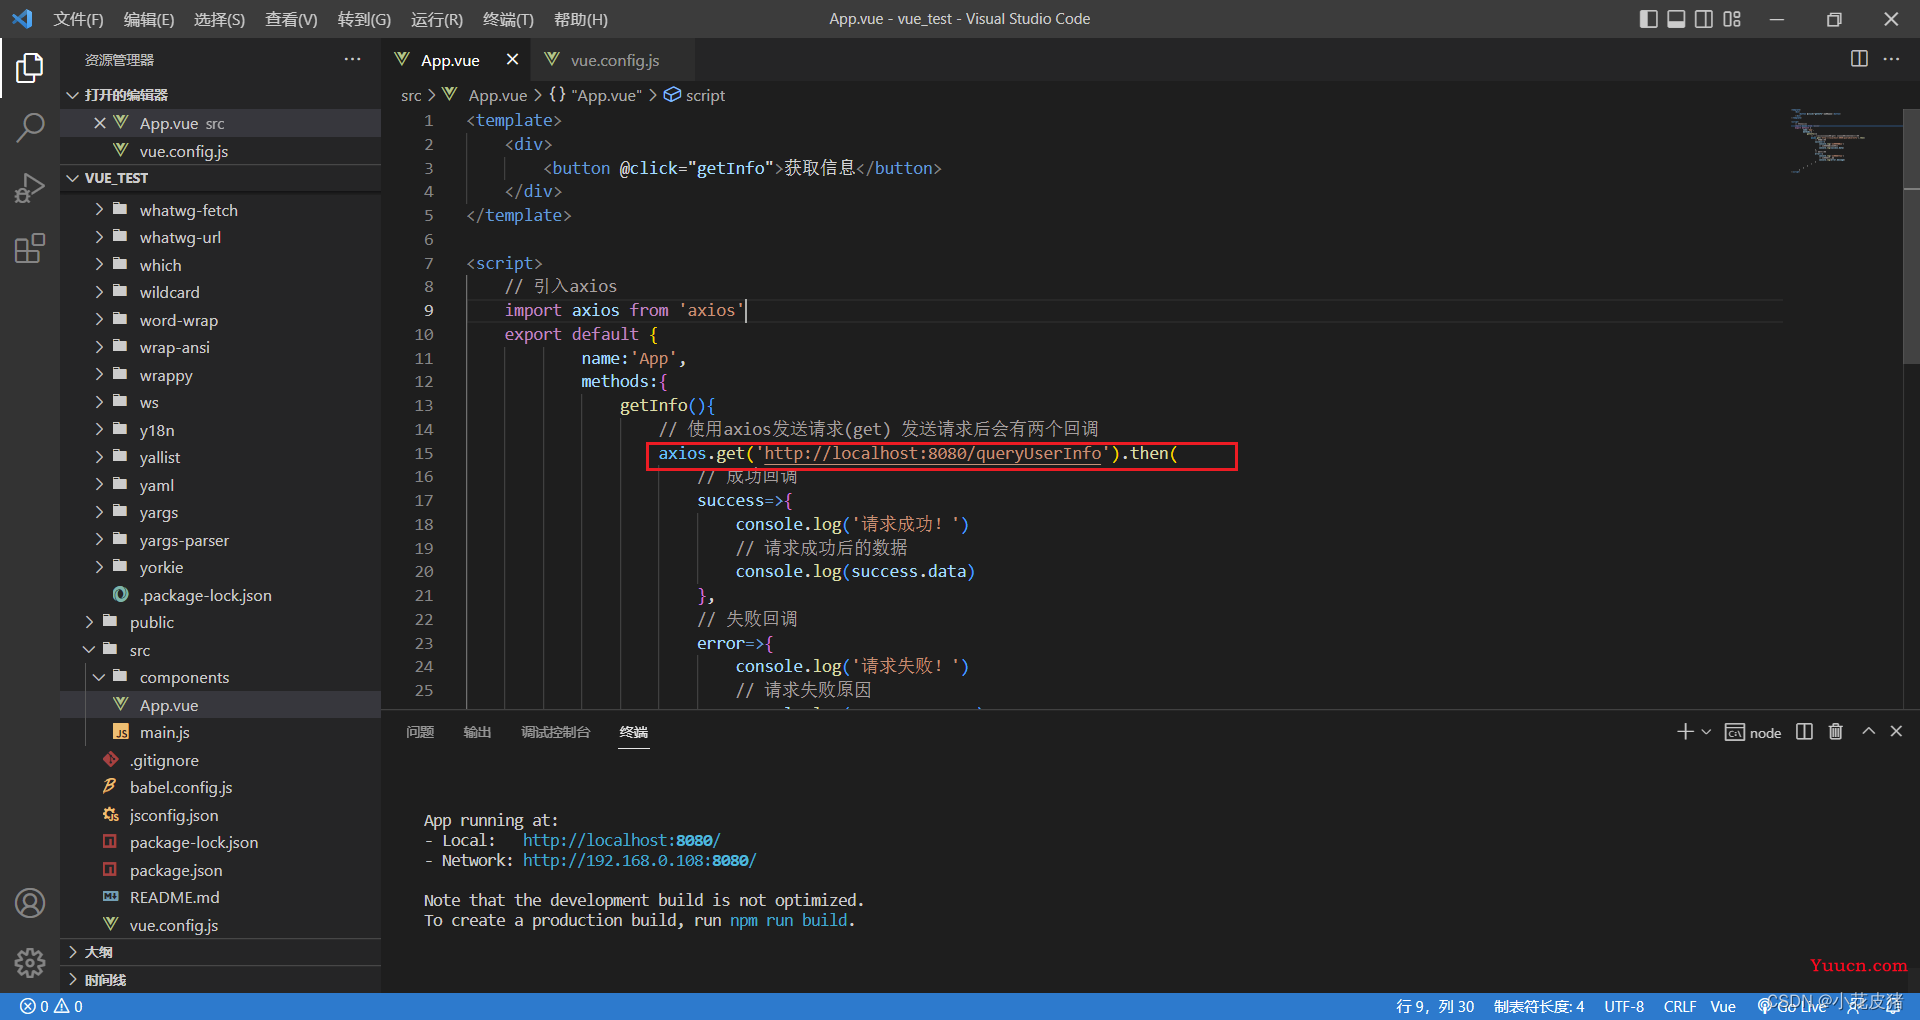Open the Help menu
This screenshot has width=1920, height=1020.
click(x=580, y=19)
